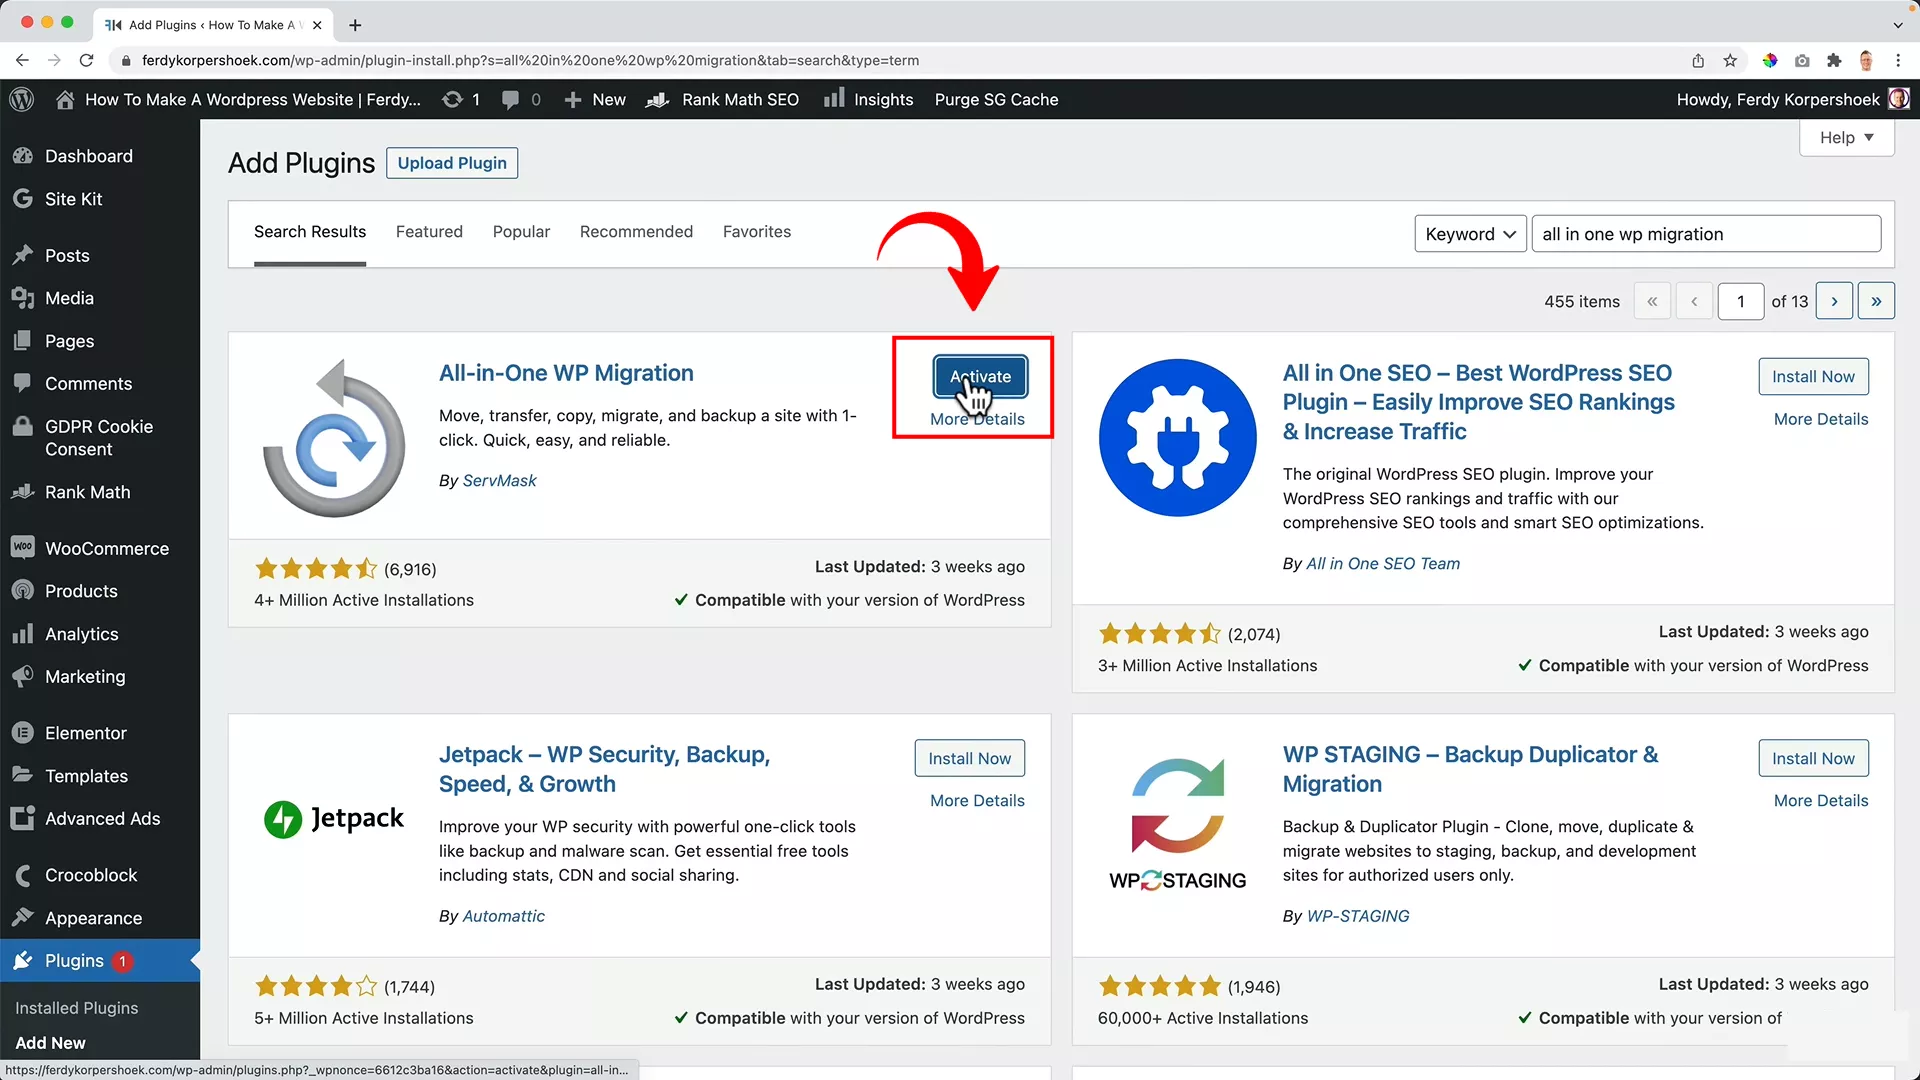Click the Upload Plugin button
The width and height of the screenshot is (1920, 1080).
coord(452,163)
